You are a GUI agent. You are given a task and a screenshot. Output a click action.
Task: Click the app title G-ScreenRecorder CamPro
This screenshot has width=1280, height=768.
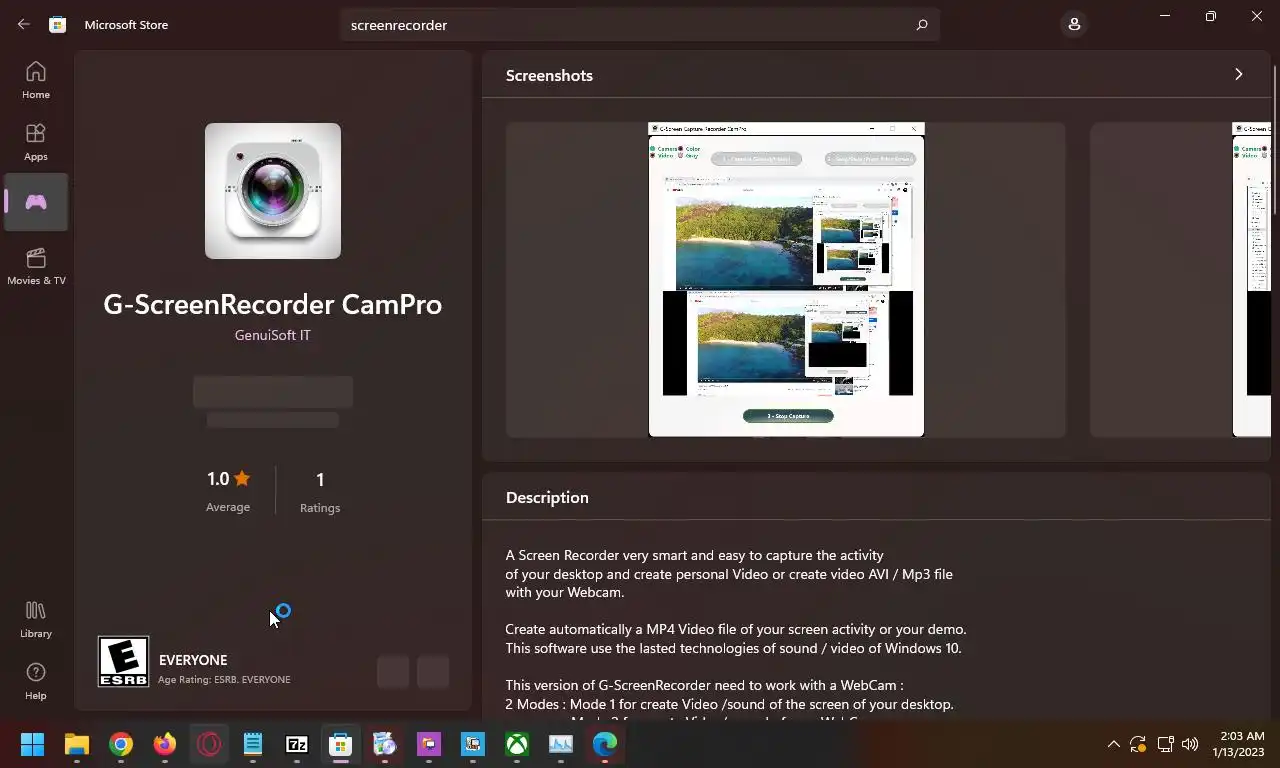(x=272, y=304)
